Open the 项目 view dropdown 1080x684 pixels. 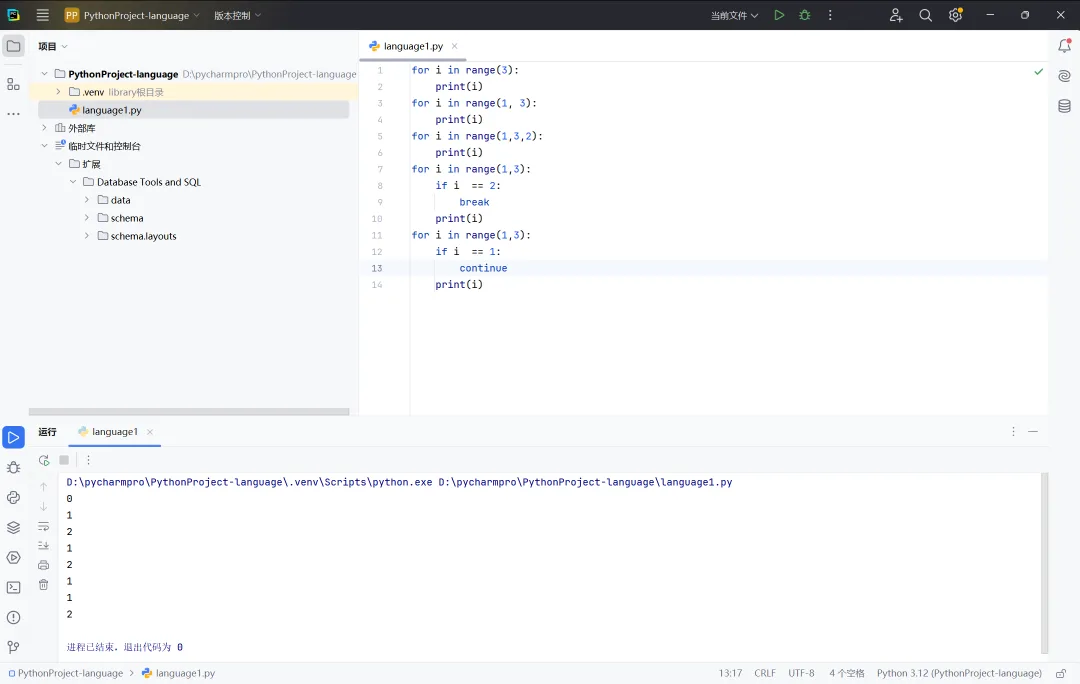coord(53,46)
